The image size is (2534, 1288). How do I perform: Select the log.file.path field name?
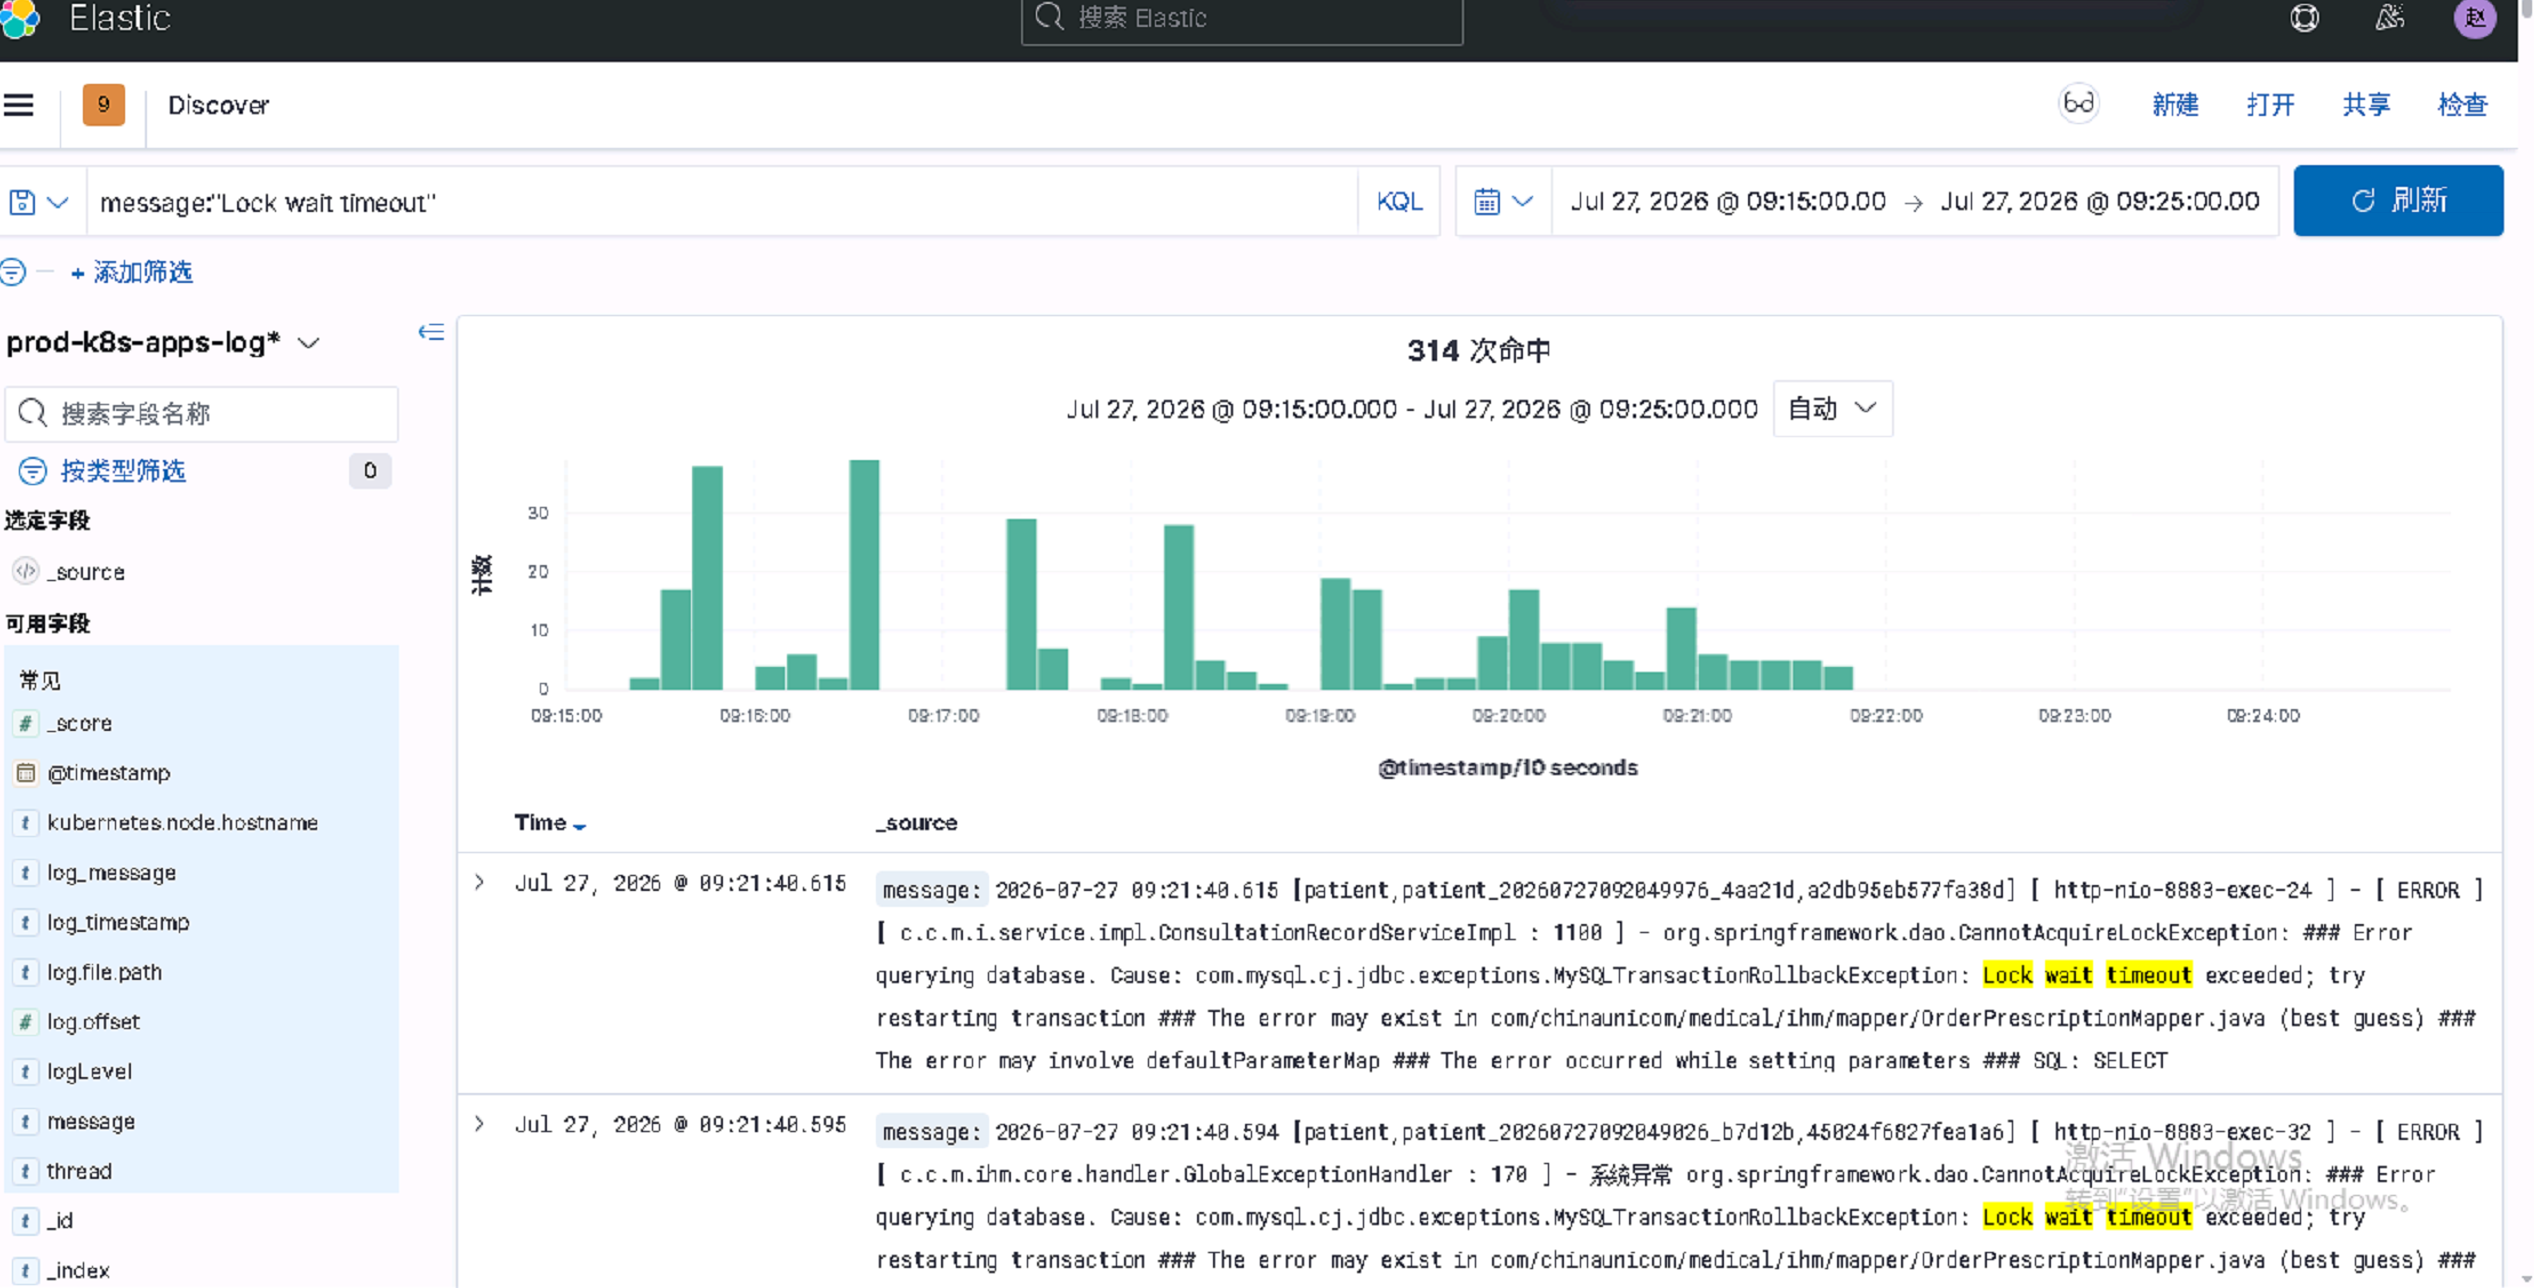click(105, 972)
